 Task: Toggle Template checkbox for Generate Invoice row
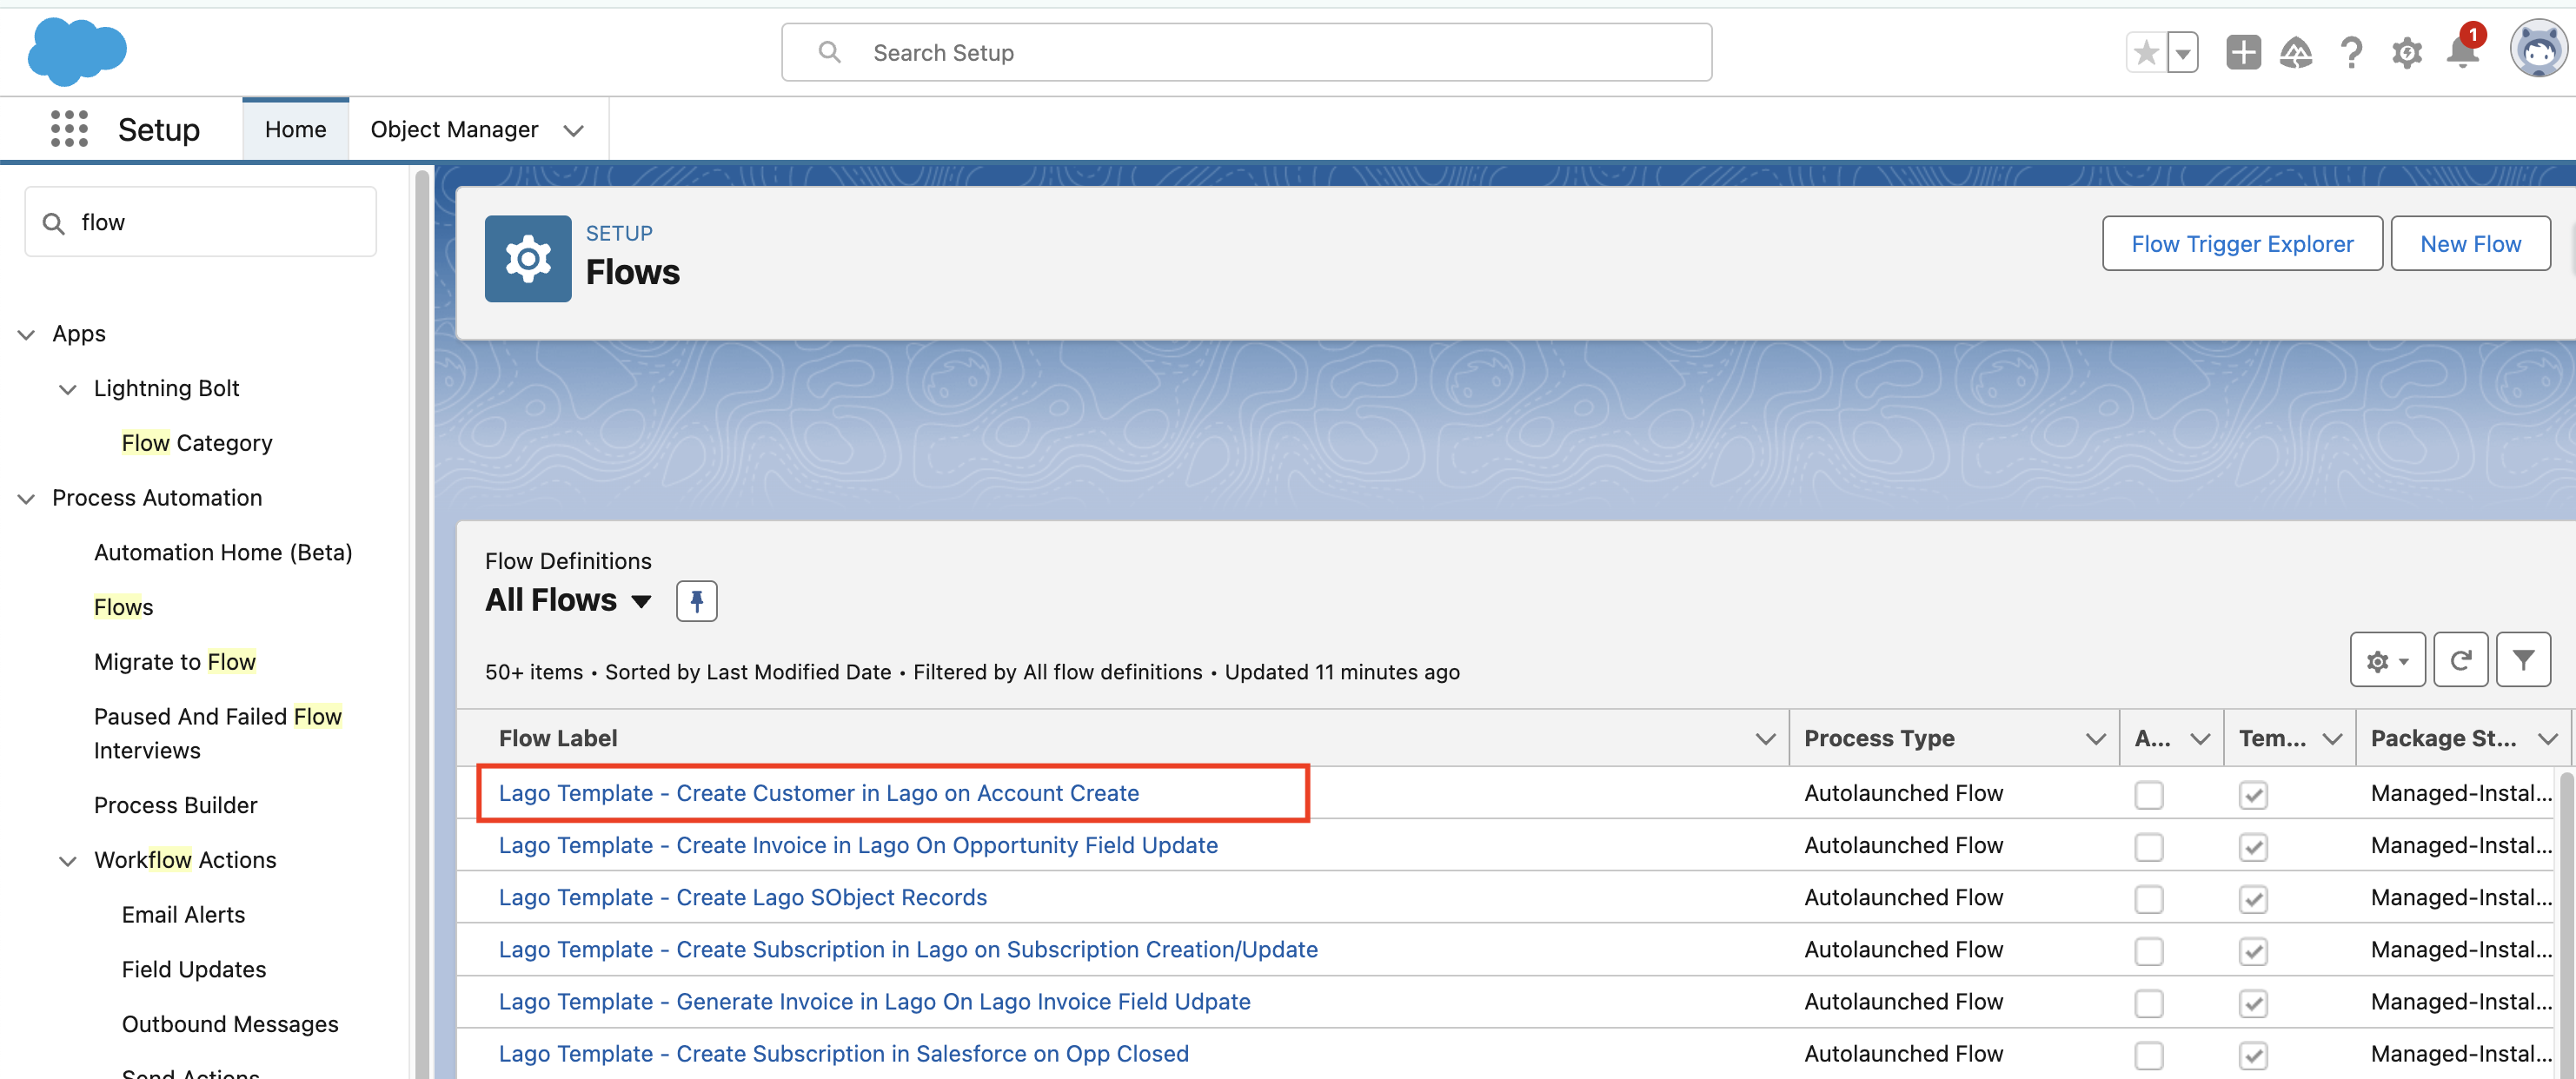[2252, 1003]
